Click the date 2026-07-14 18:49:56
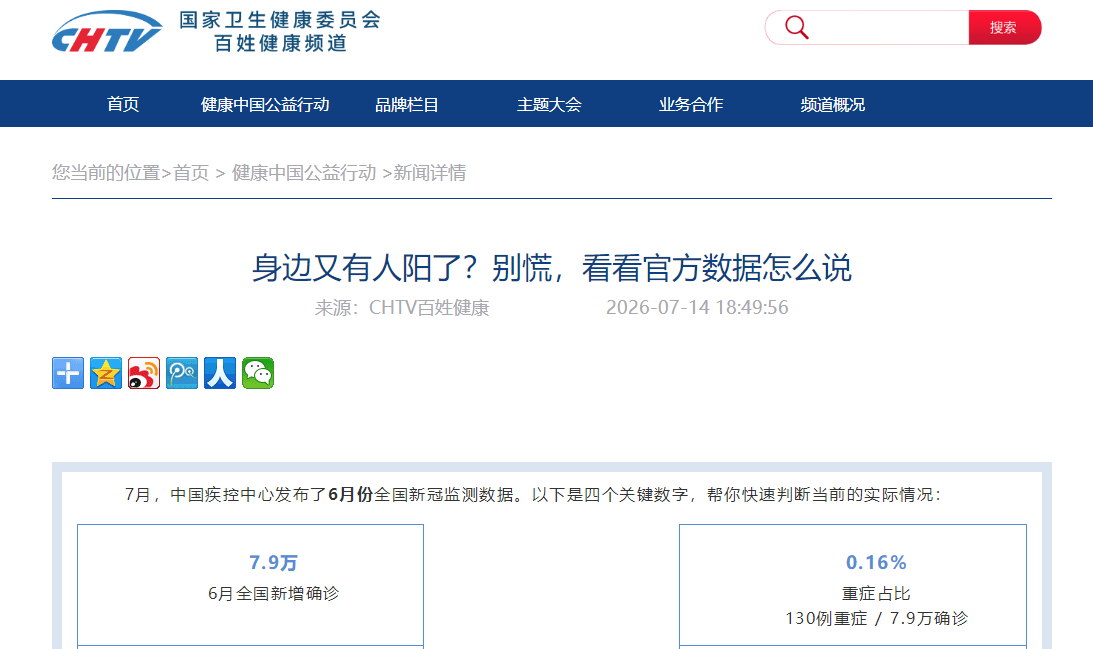The width and height of the screenshot is (1093, 649). 697,307
